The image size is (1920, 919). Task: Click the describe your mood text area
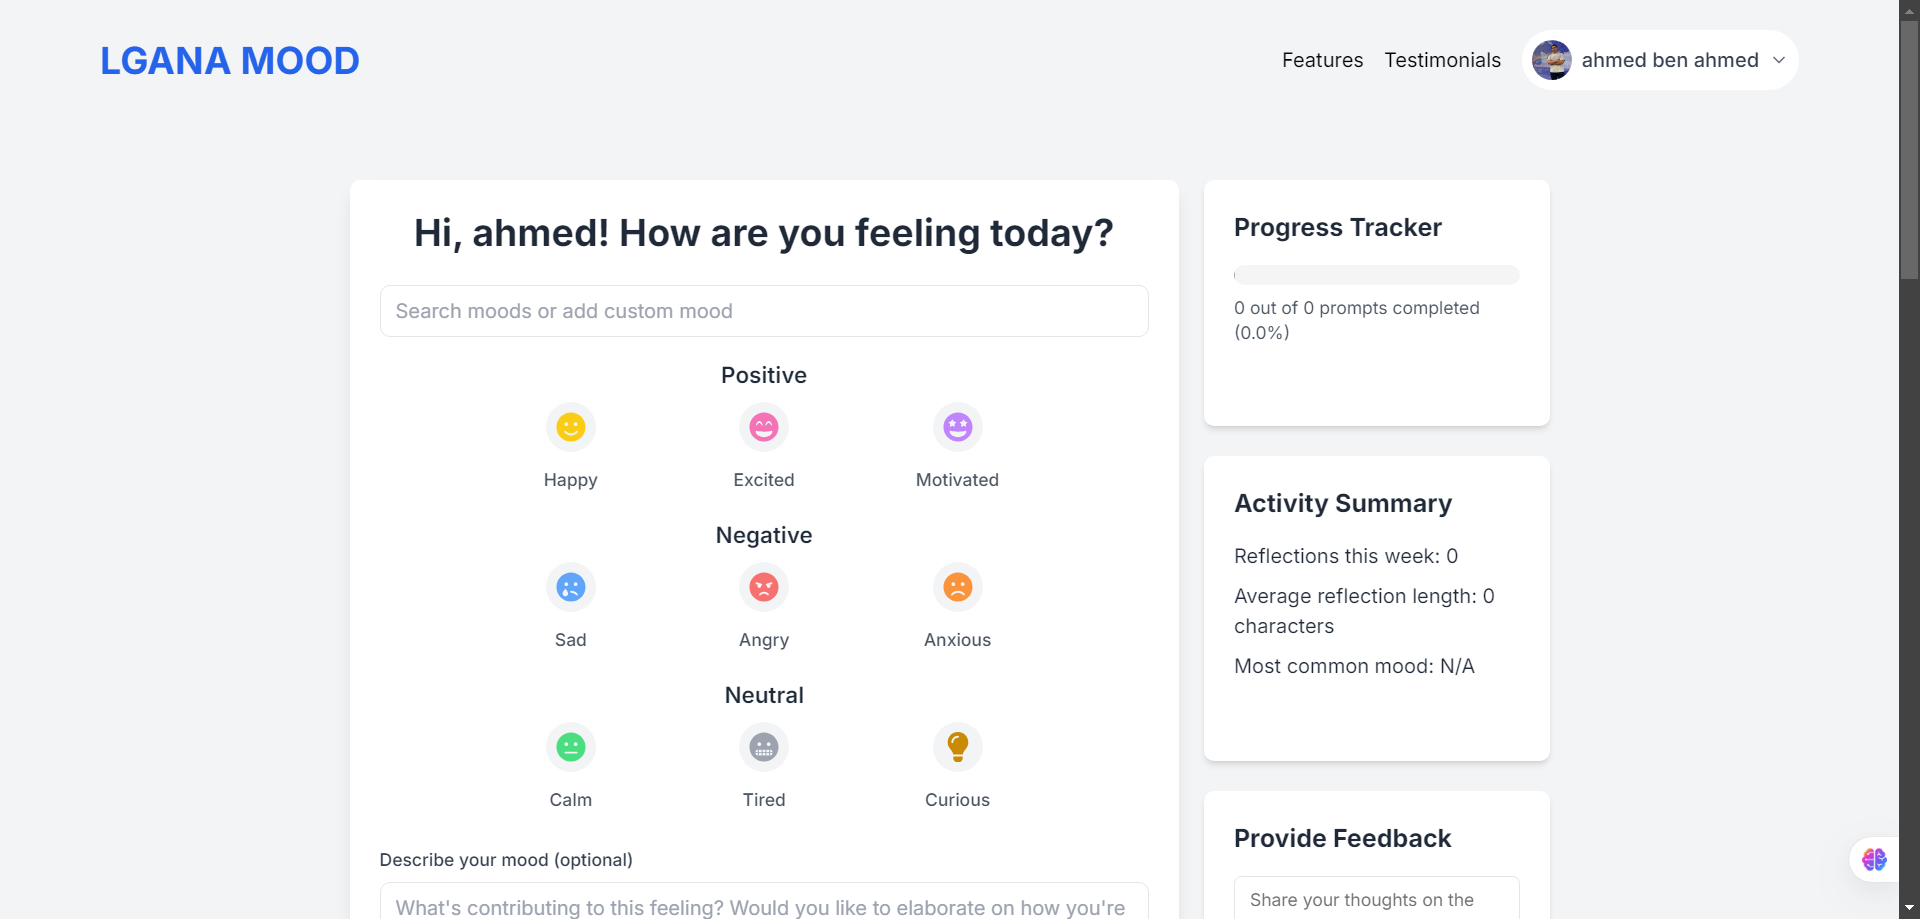pos(764,903)
